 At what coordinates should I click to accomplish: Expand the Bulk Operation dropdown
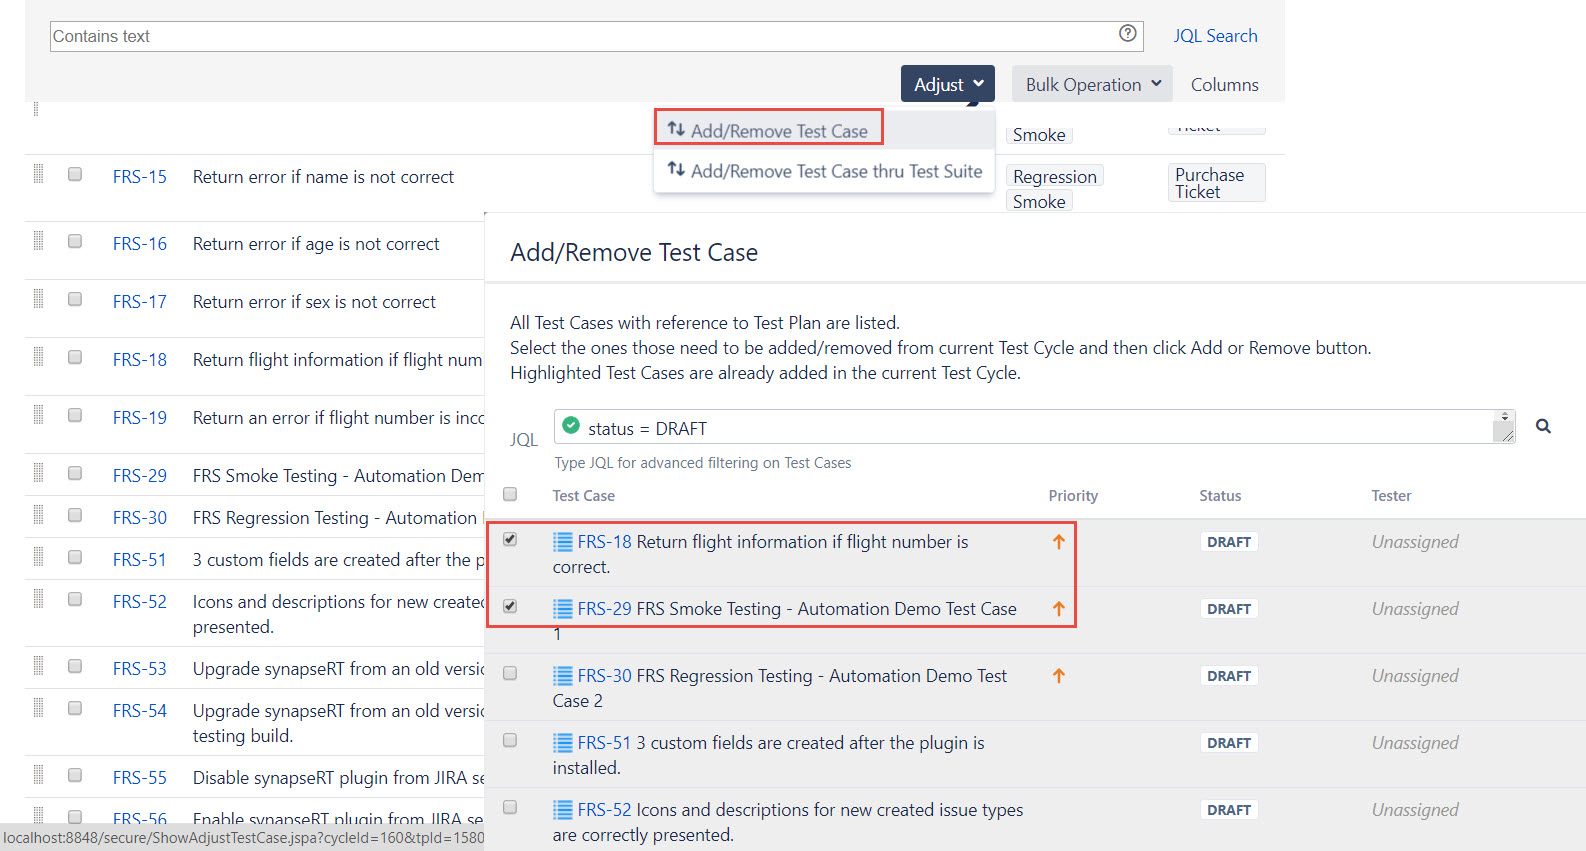[1092, 84]
